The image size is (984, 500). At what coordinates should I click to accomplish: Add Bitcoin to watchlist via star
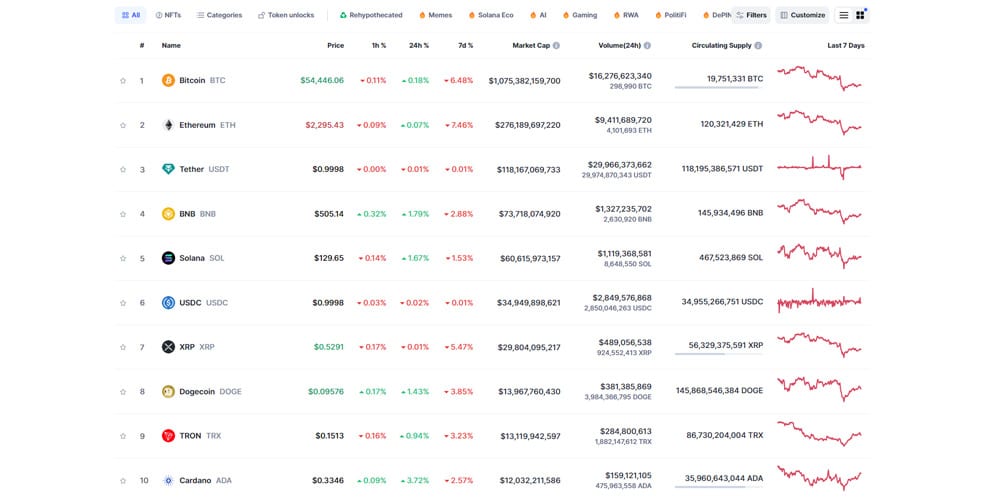point(123,81)
